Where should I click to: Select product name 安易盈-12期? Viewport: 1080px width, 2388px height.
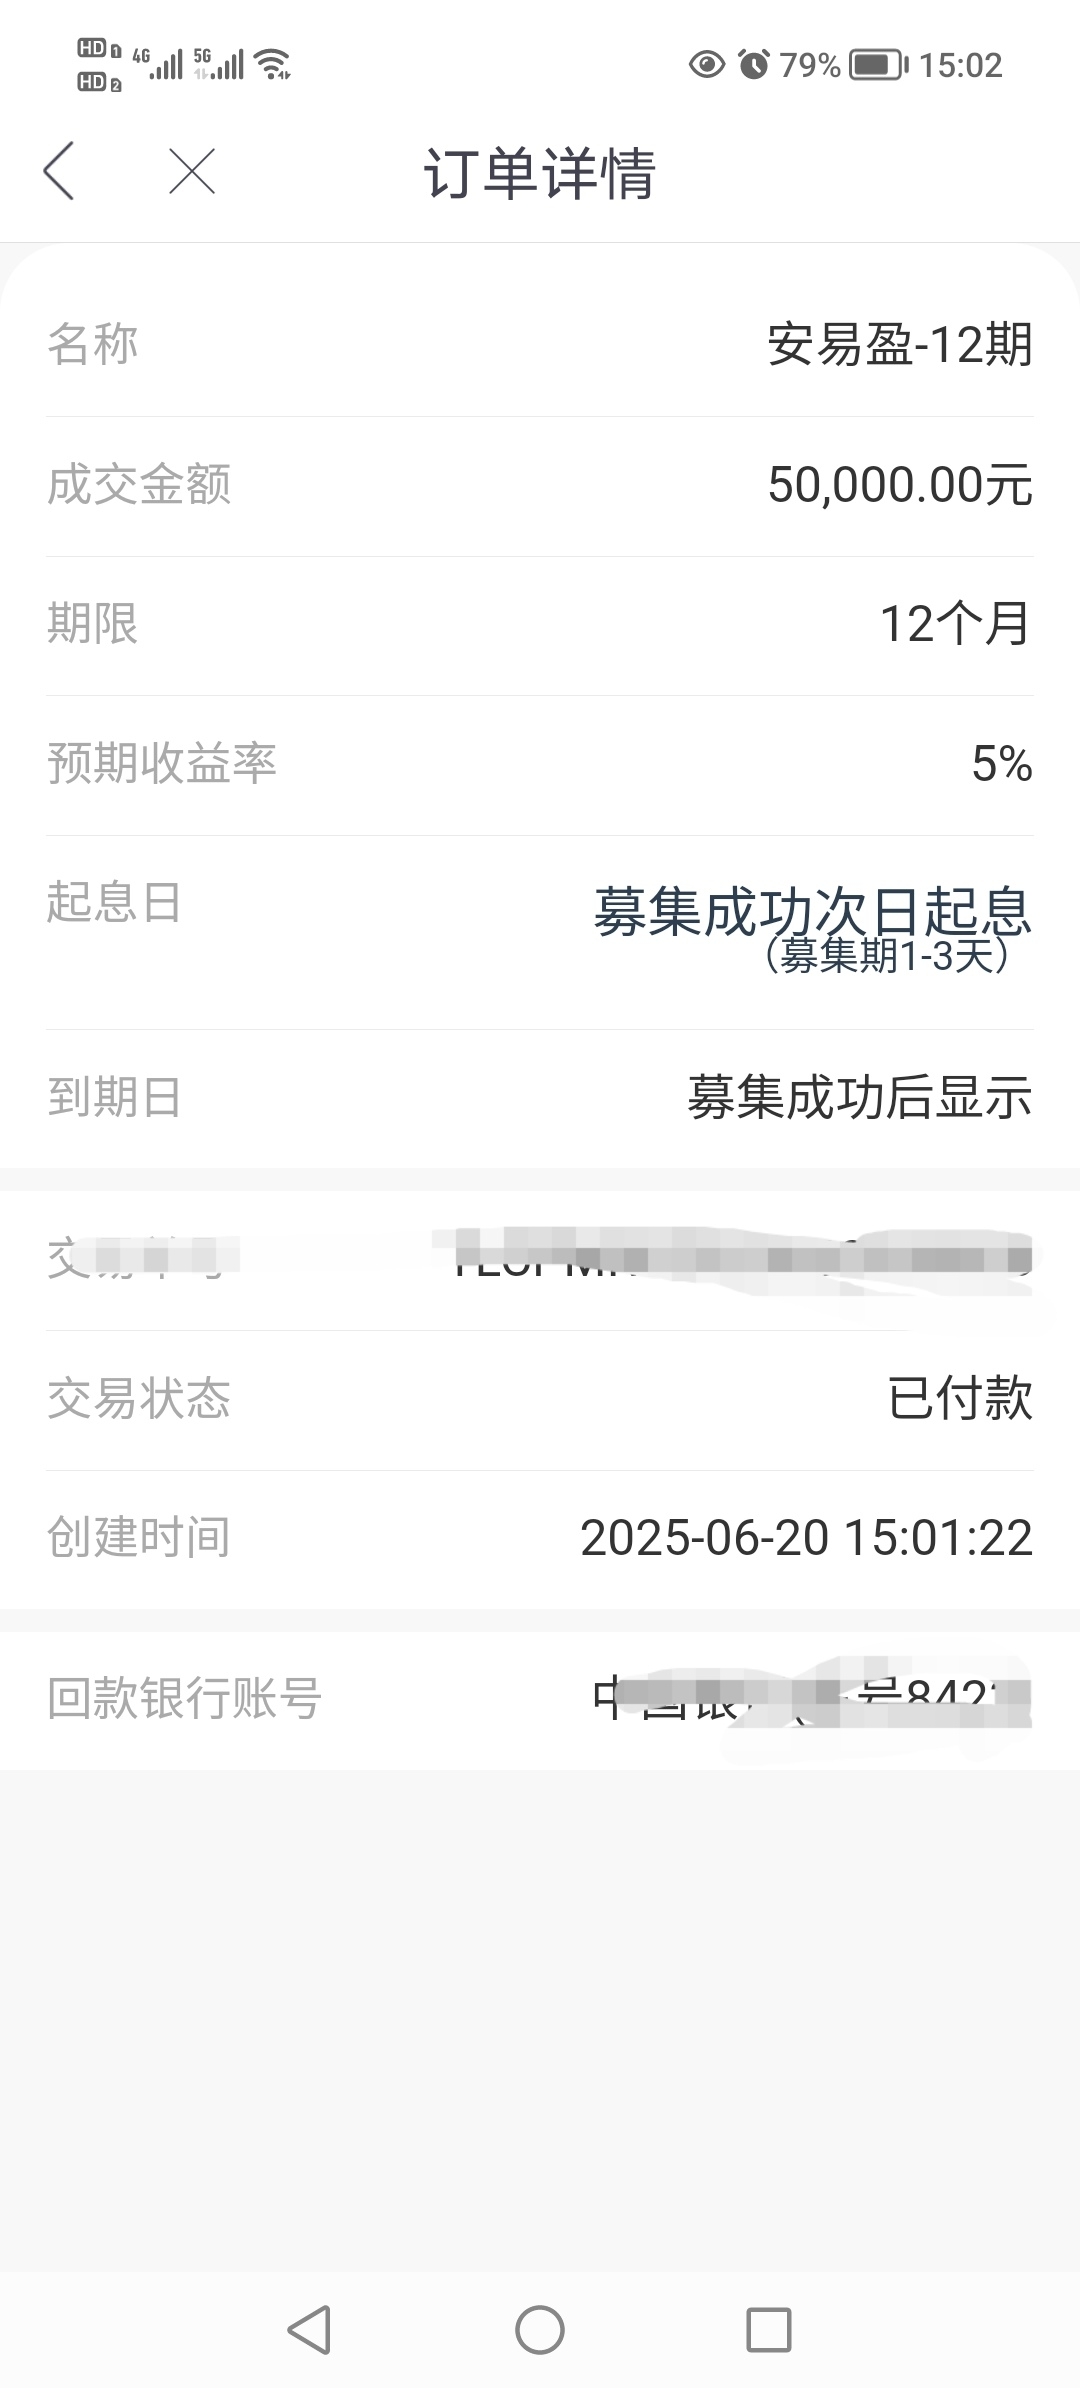pos(900,345)
